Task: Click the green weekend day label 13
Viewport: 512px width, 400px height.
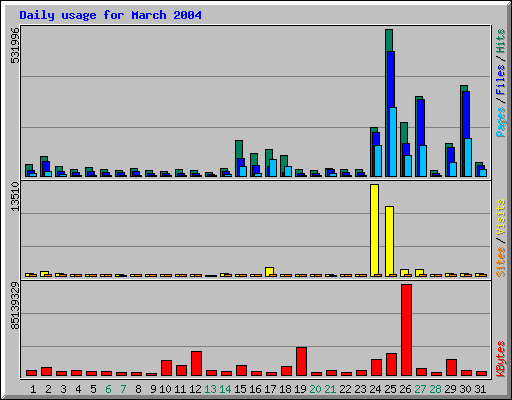Action: (x=210, y=389)
